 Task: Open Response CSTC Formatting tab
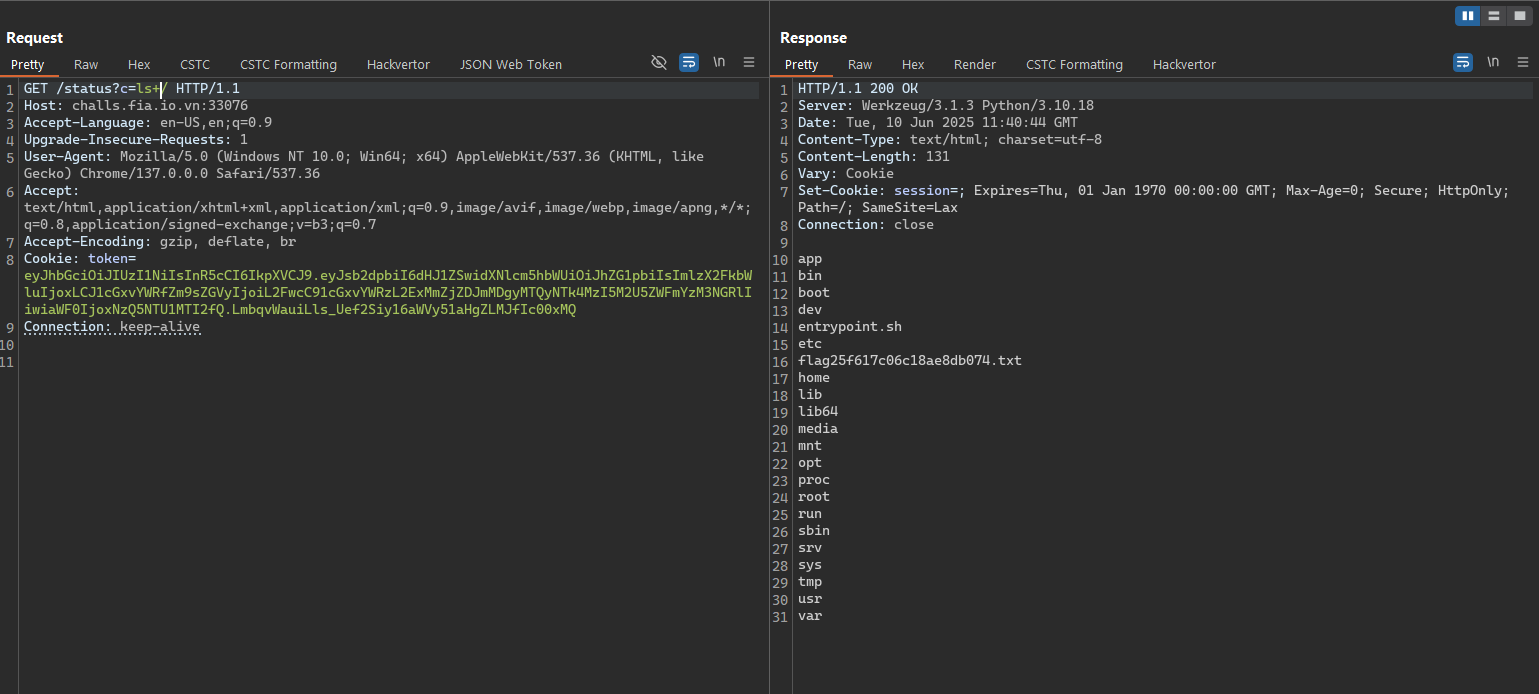pos(1074,64)
